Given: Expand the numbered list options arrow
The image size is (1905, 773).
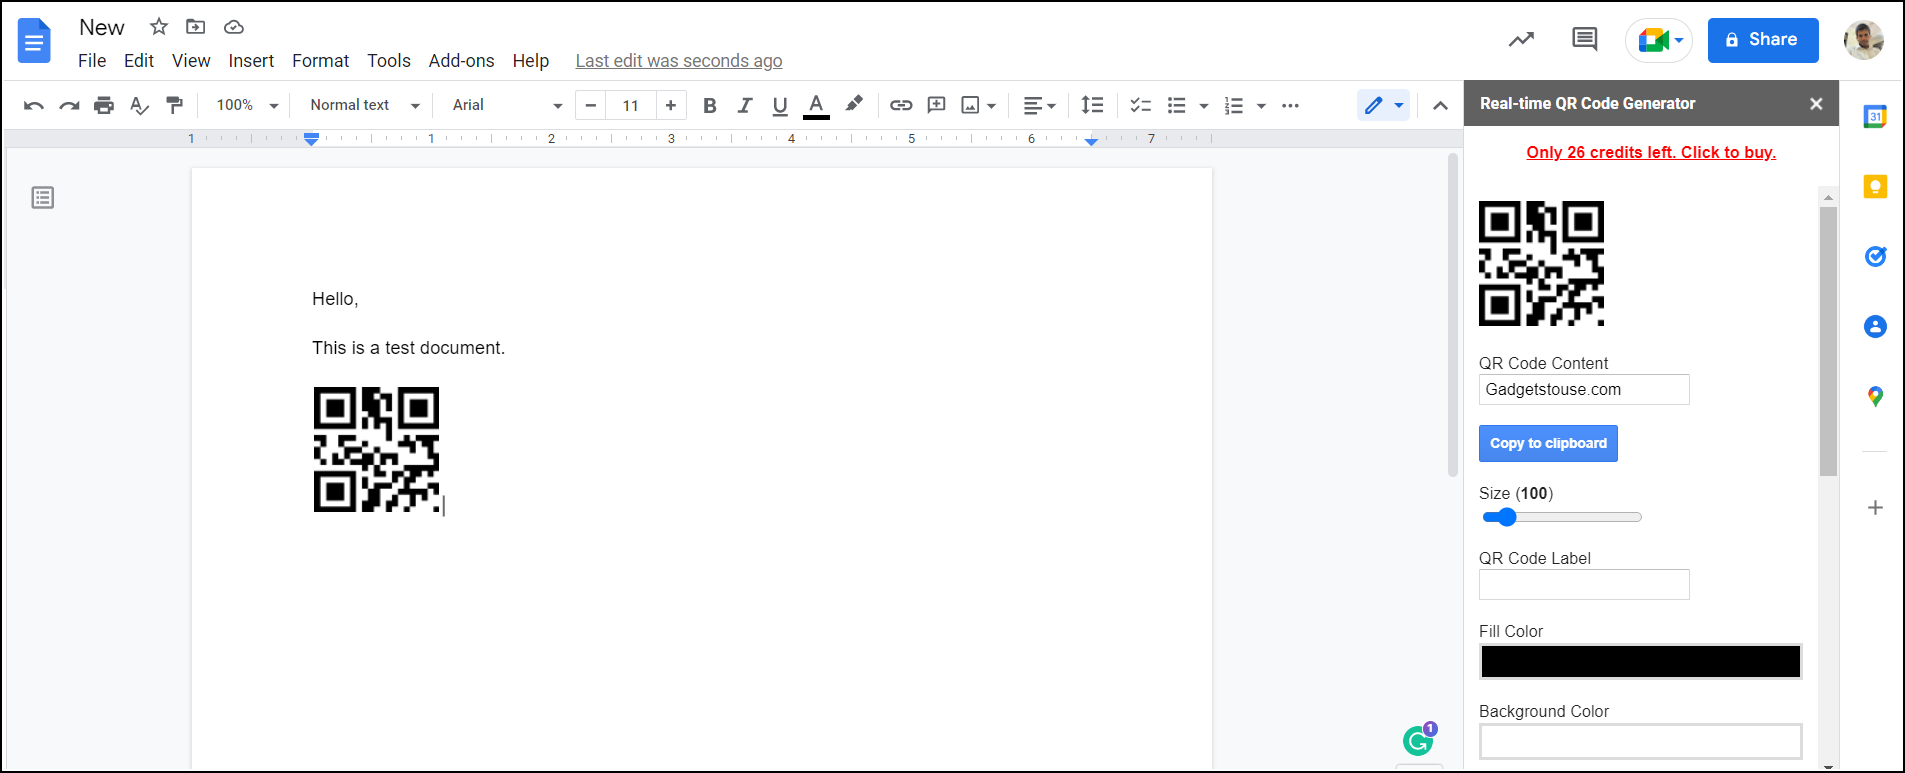Looking at the screenshot, I should pos(1261,106).
